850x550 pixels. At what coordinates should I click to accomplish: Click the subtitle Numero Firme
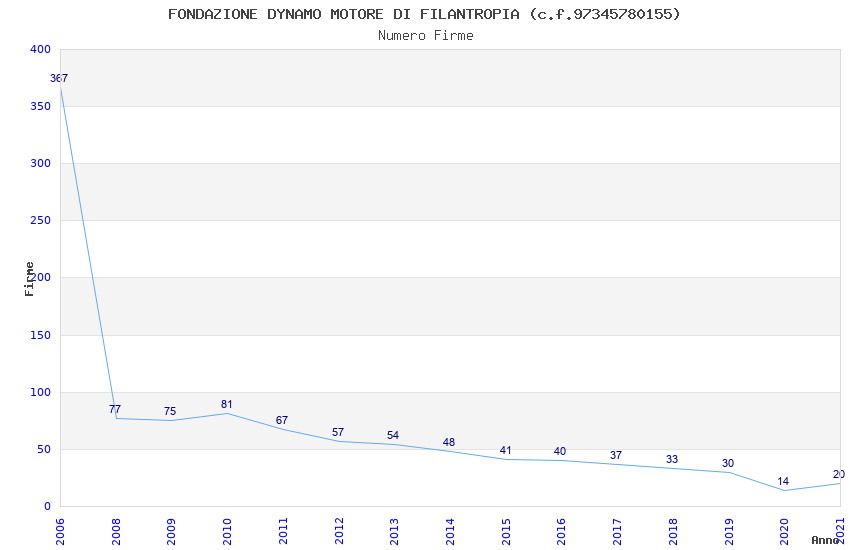(x=426, y=36)
